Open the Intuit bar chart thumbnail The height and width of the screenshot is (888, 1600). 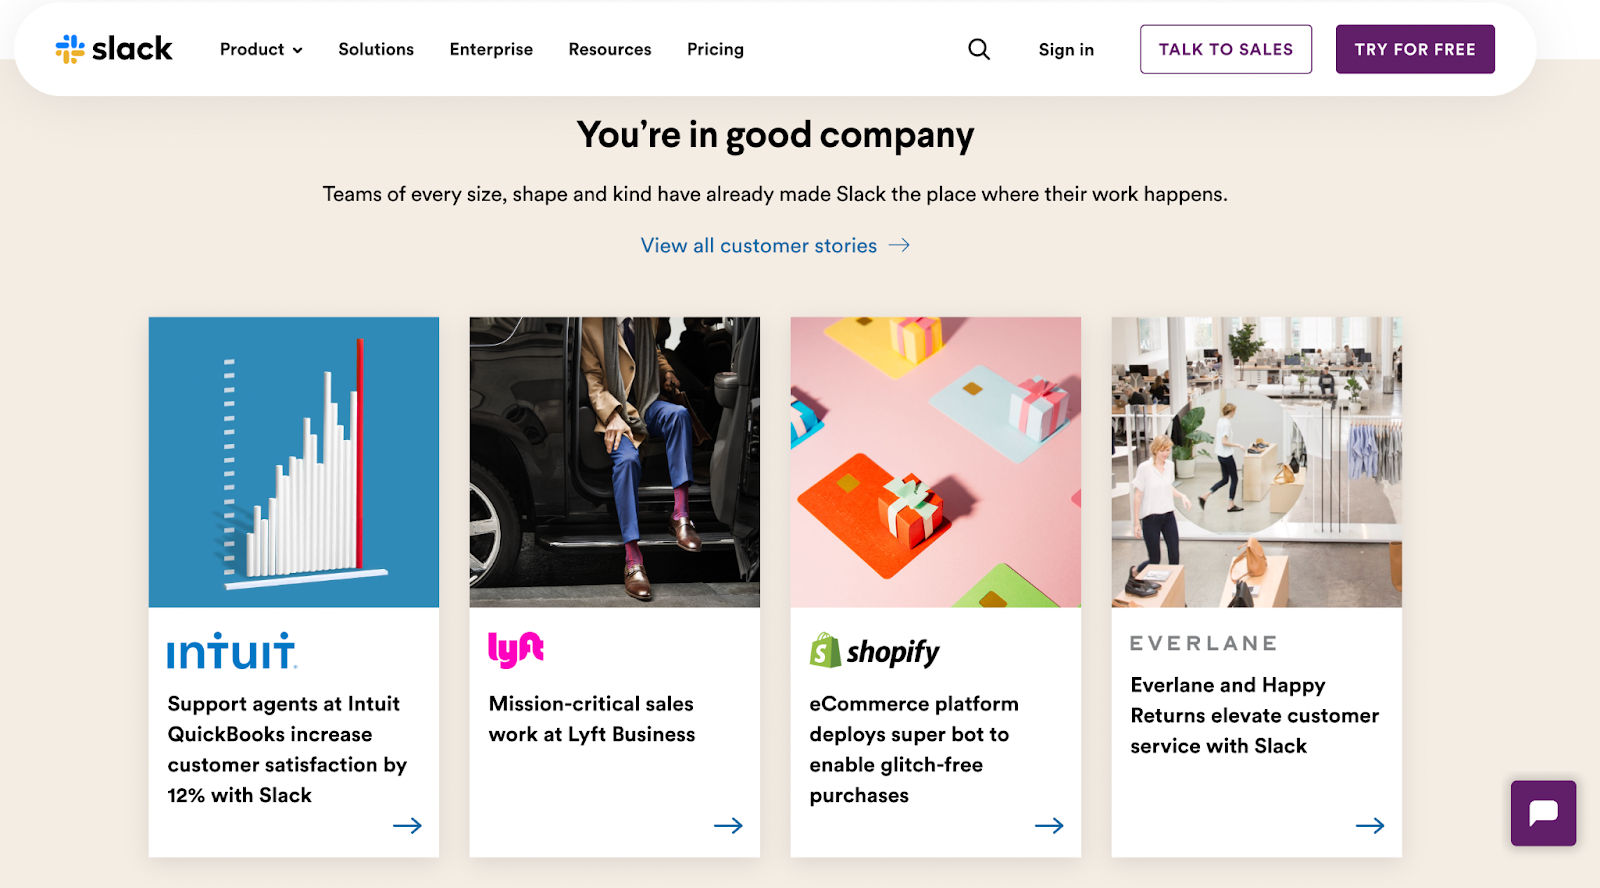294,462
